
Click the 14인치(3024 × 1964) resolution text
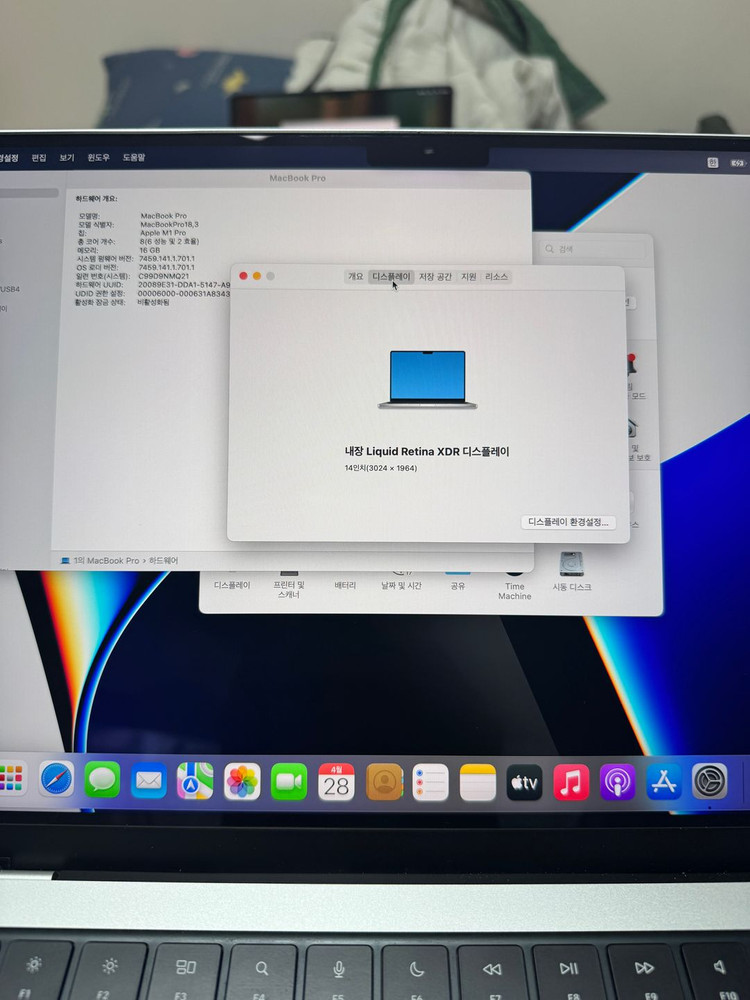click(381, 468)
